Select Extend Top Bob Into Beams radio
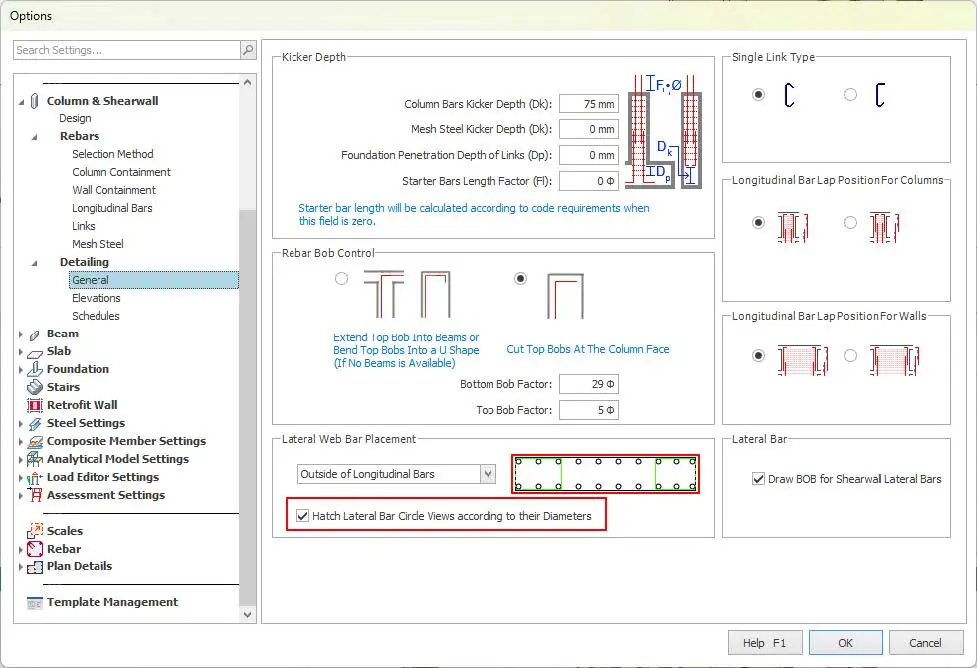 pyautogui.click(x=341, y=279)
